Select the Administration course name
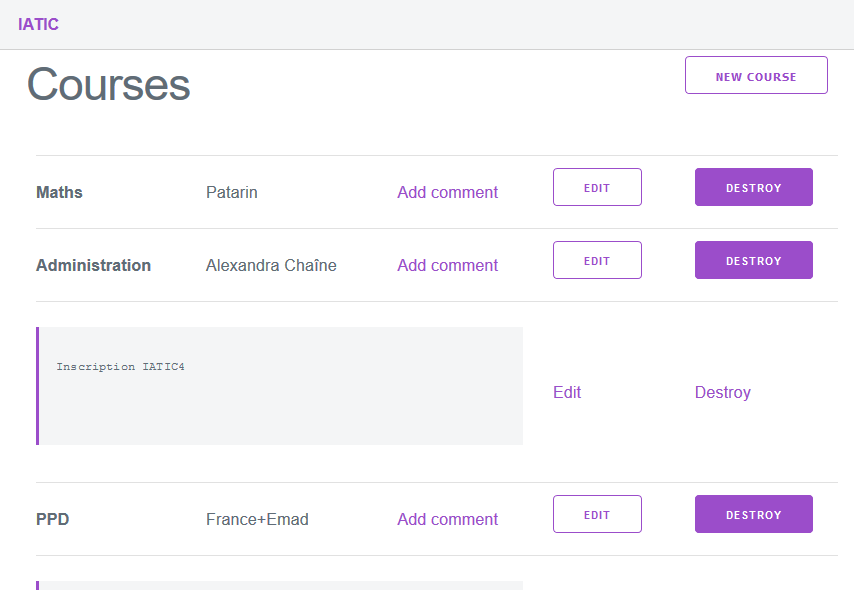Image resolution: width=854 pixels, height=590 pixels. [x=93, y=265]
